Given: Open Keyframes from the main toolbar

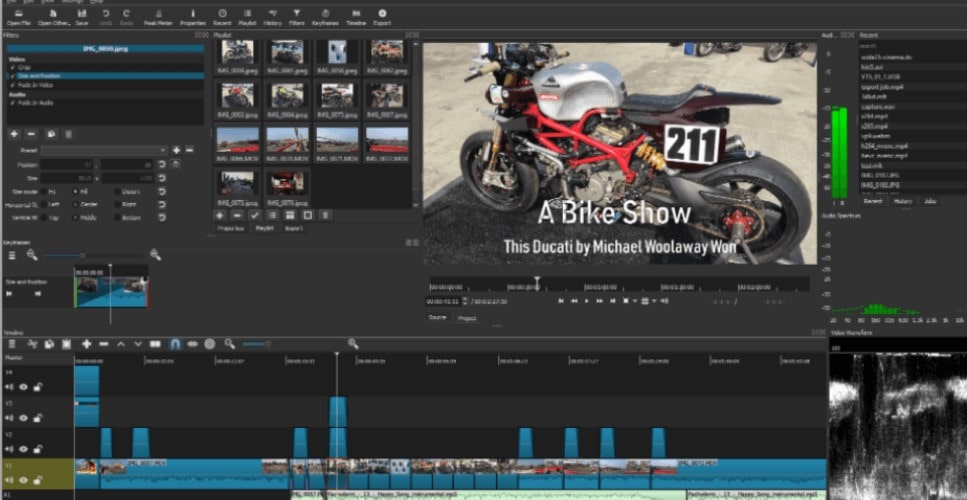Looking at the screenshot, I should (x=325, y=14).
